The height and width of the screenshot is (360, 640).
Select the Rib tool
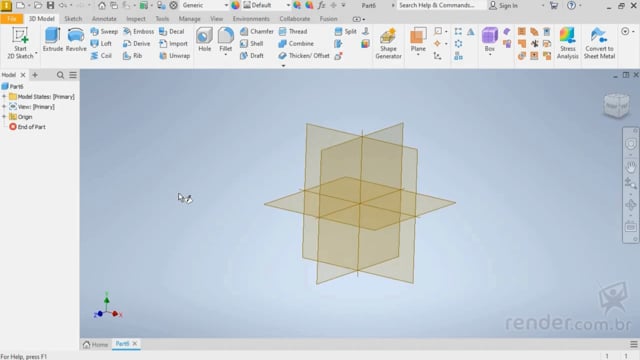[x=133, y=56]
